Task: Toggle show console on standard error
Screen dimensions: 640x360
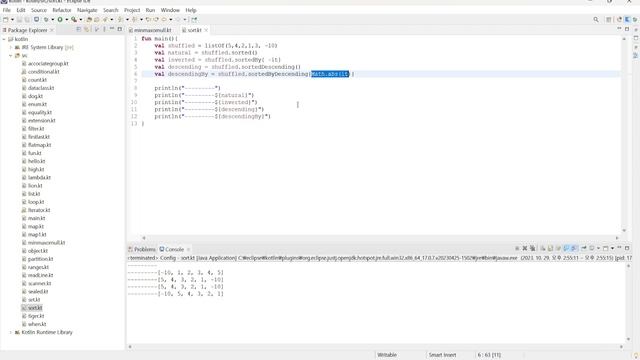Action: (574, 248)
